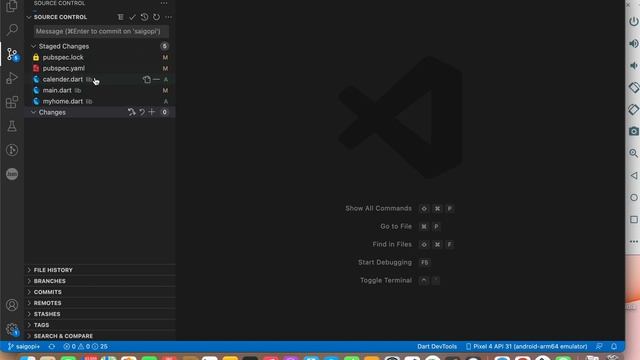This screenshot has width=640, height=360.
Task: Open More Actions in Source Control toolbar
Action: click(x=169, y=17)
